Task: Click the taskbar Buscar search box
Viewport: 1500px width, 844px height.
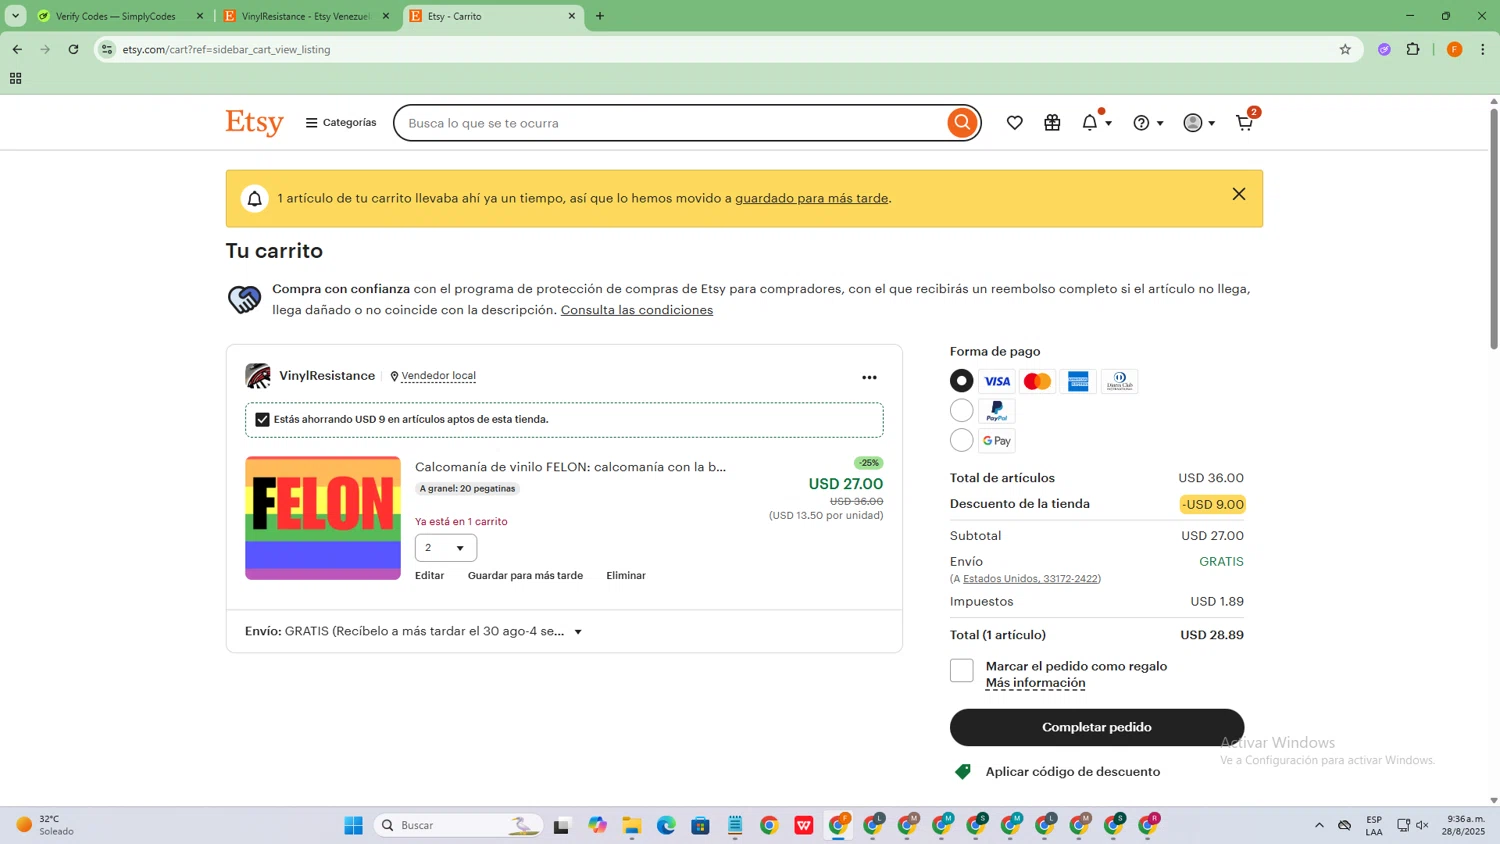Action: coord(458,825)
